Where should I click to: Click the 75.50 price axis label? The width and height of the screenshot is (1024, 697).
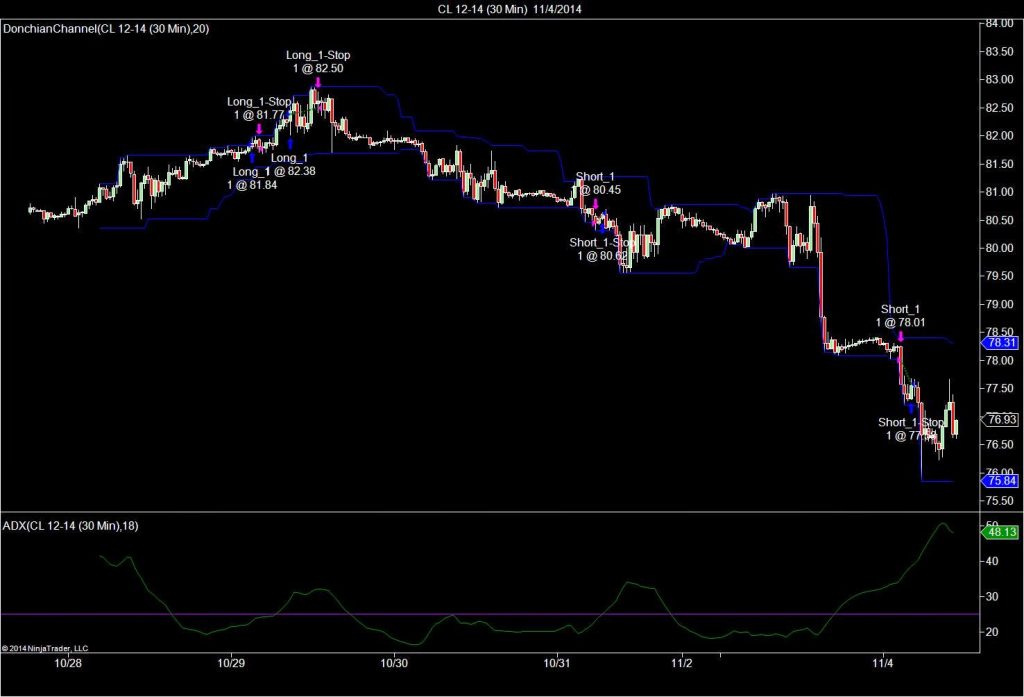[1000, 501]
